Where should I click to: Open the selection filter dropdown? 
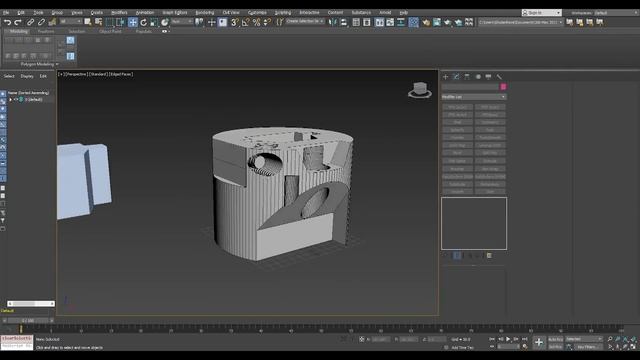(71, 22)
